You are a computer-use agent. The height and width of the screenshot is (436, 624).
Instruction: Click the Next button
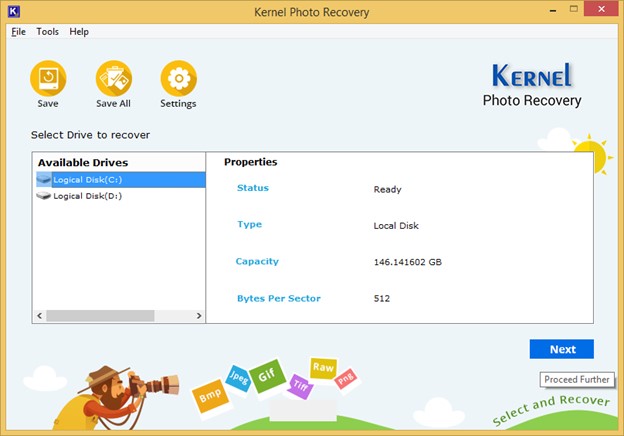point(562,349)
